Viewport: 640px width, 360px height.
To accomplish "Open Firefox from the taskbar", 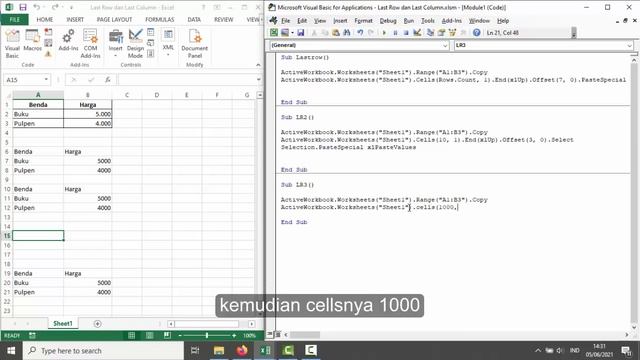I will click(242, 351).
